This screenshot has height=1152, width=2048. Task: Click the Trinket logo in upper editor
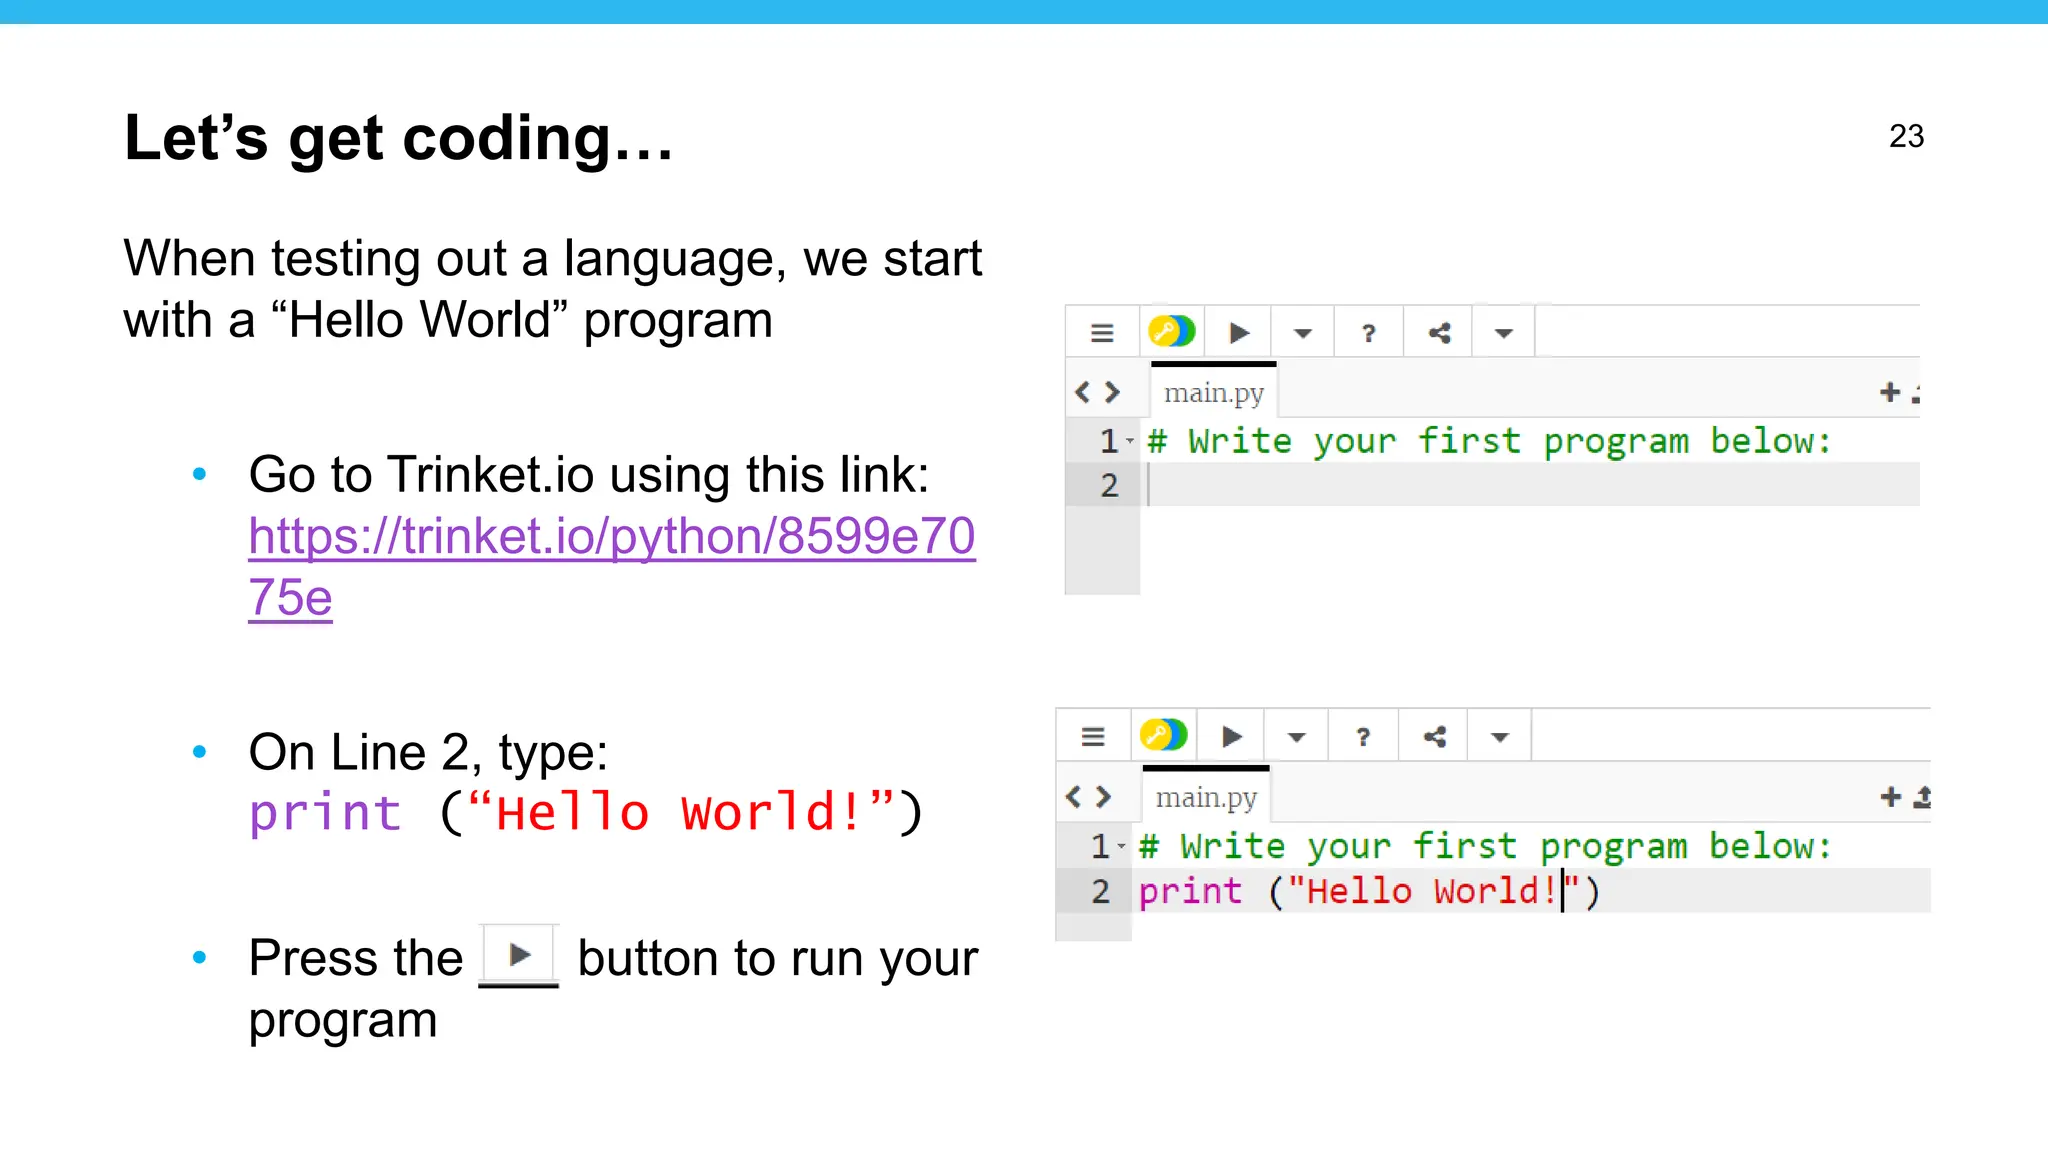pyautogui.click(x=1171, y=331)
